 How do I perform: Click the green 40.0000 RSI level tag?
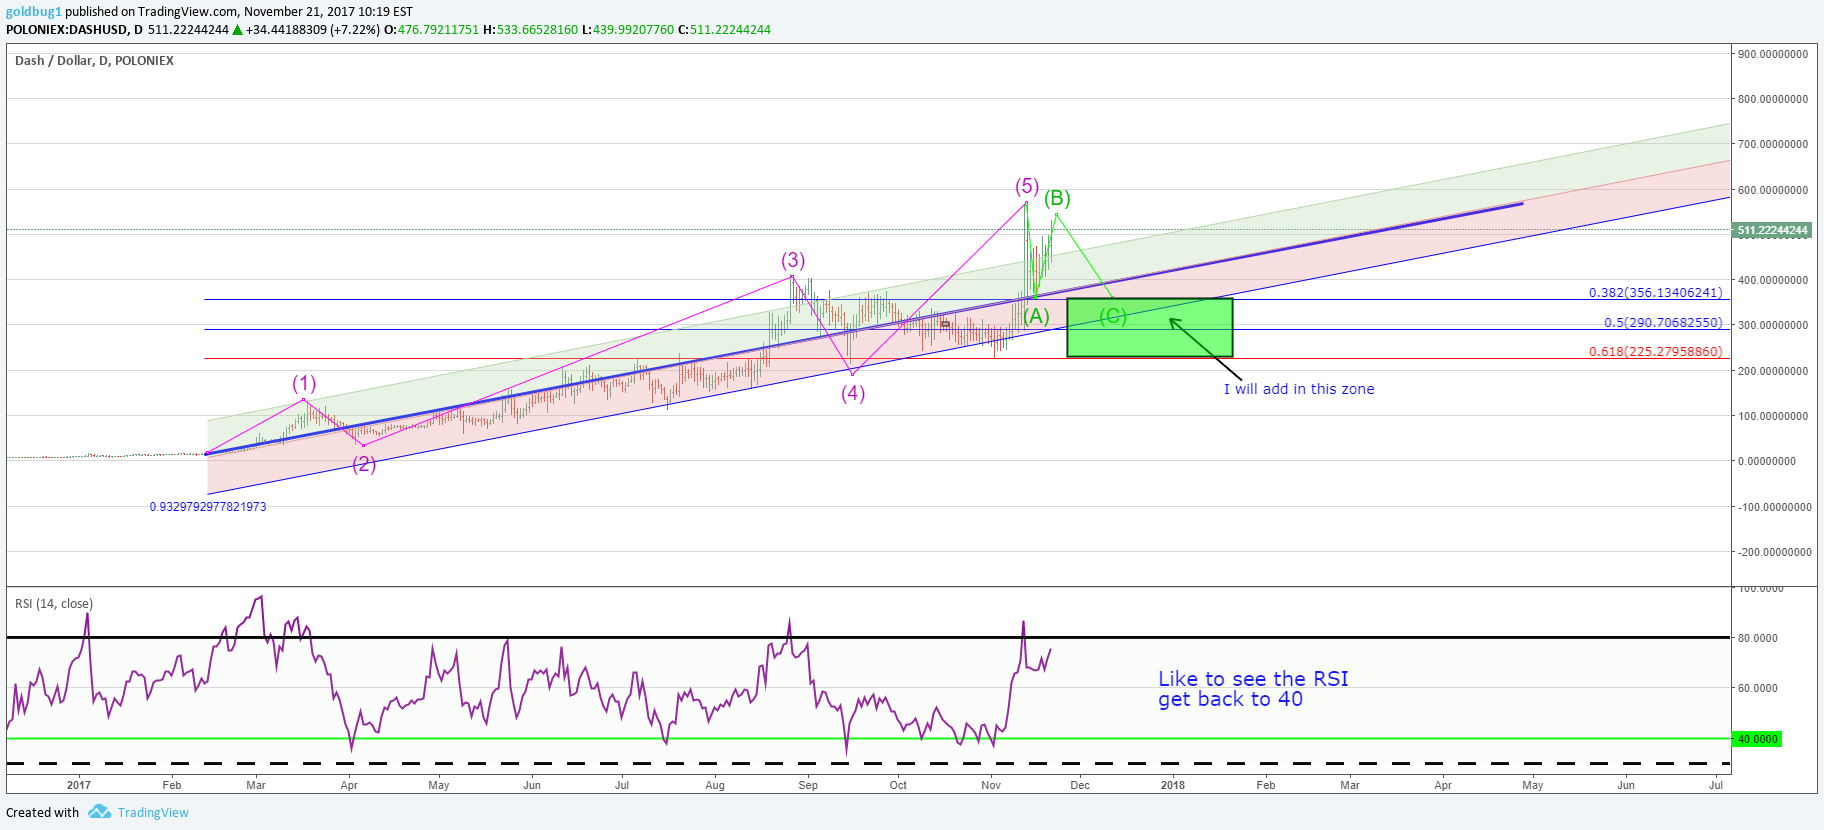[x=1757, y=739]
